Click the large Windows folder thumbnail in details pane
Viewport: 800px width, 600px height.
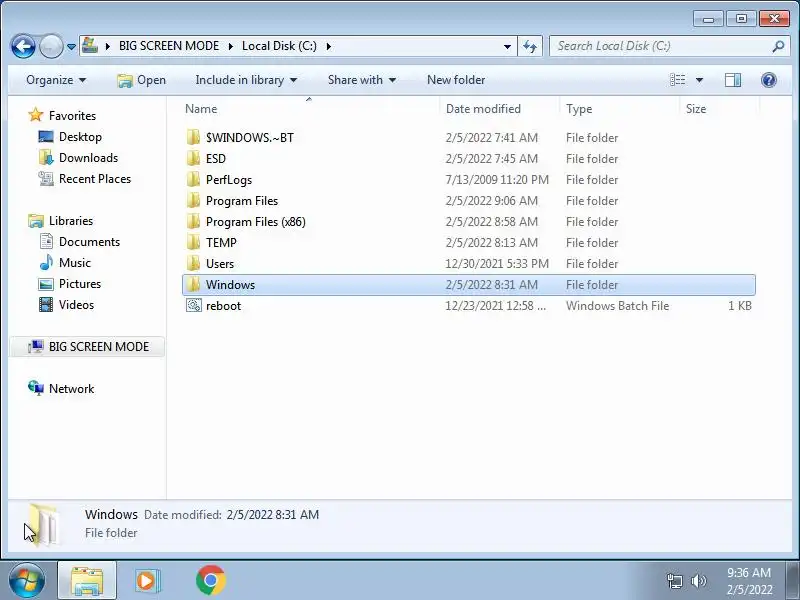point(44,524)
